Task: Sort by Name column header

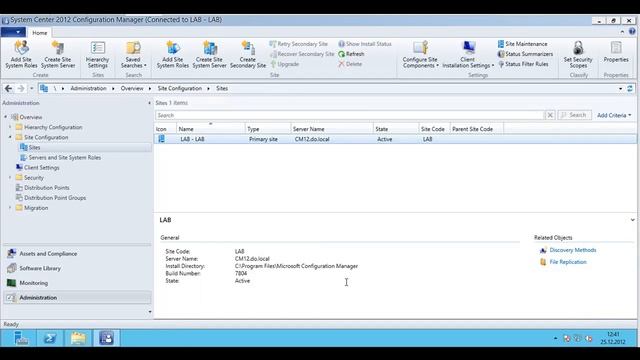Action: pos(211,129)
